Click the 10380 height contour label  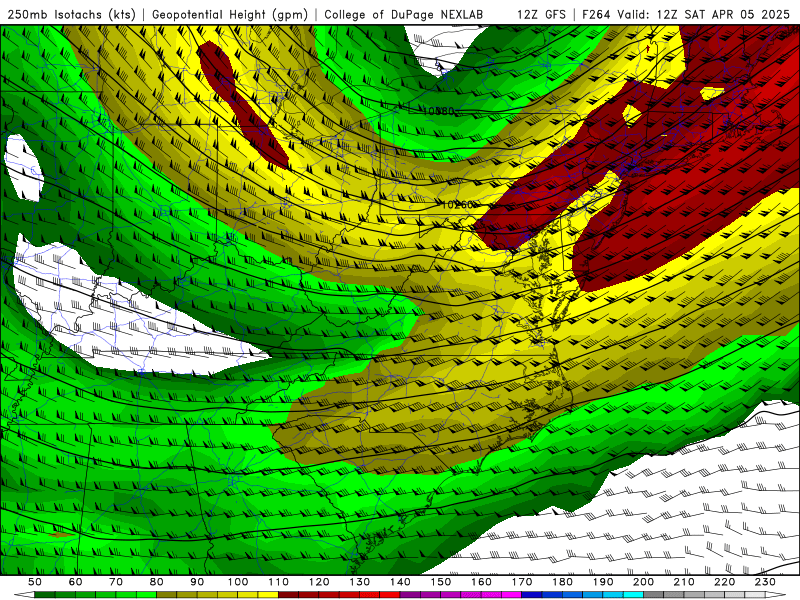tap(439, 111)
